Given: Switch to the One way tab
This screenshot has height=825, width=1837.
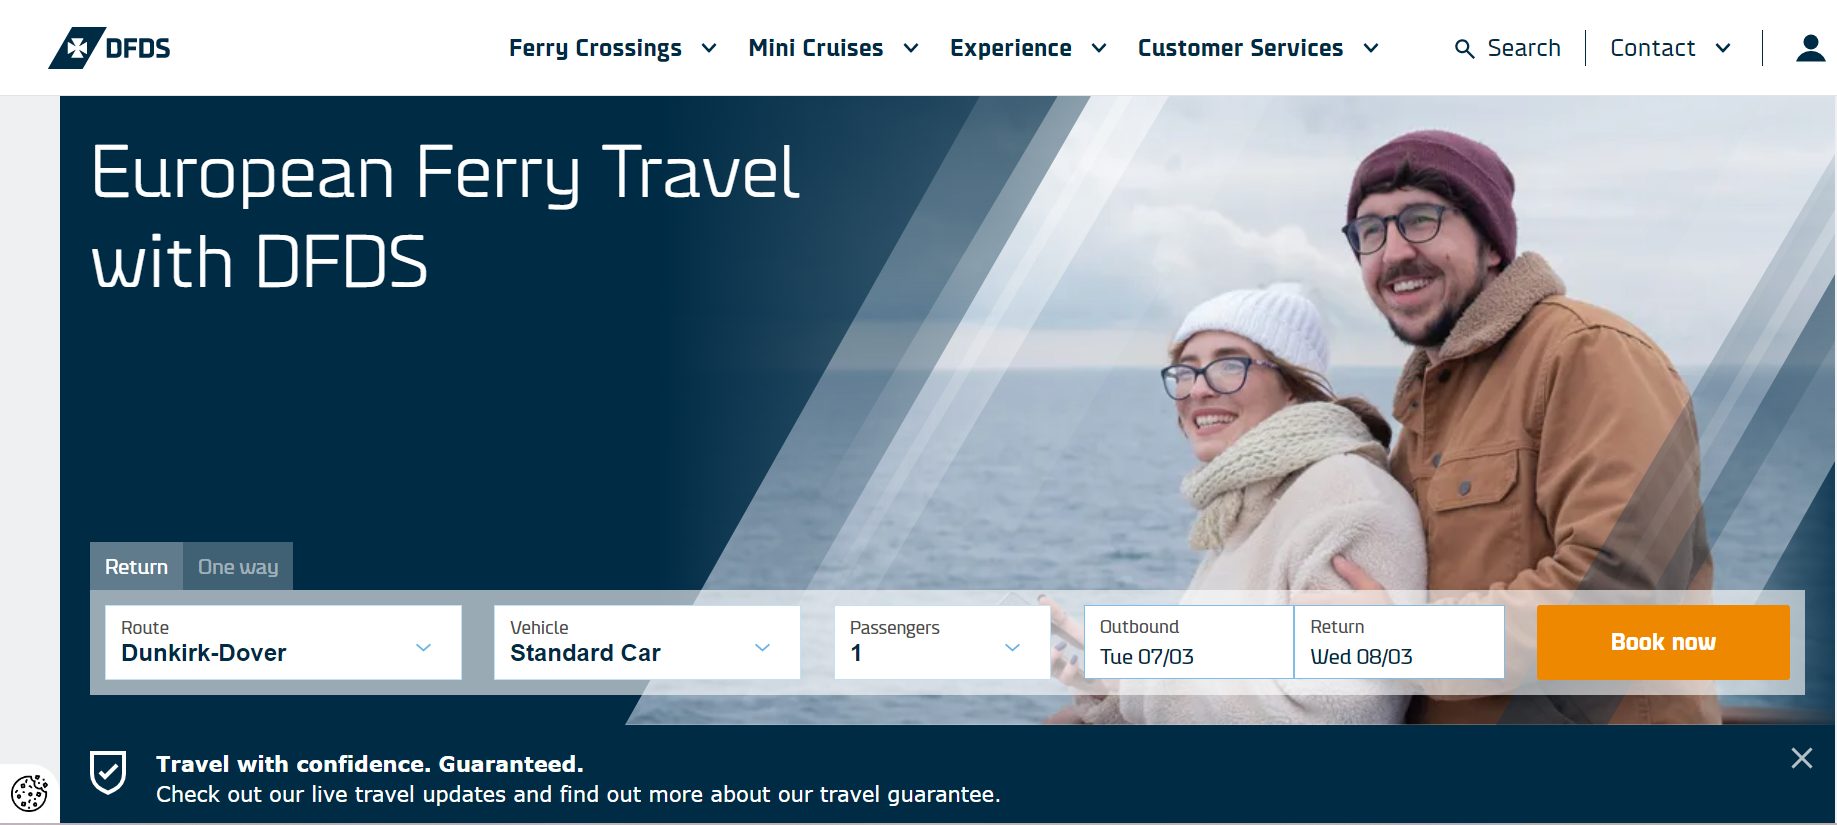Looking at the screenshot, I should coord(238,566).
